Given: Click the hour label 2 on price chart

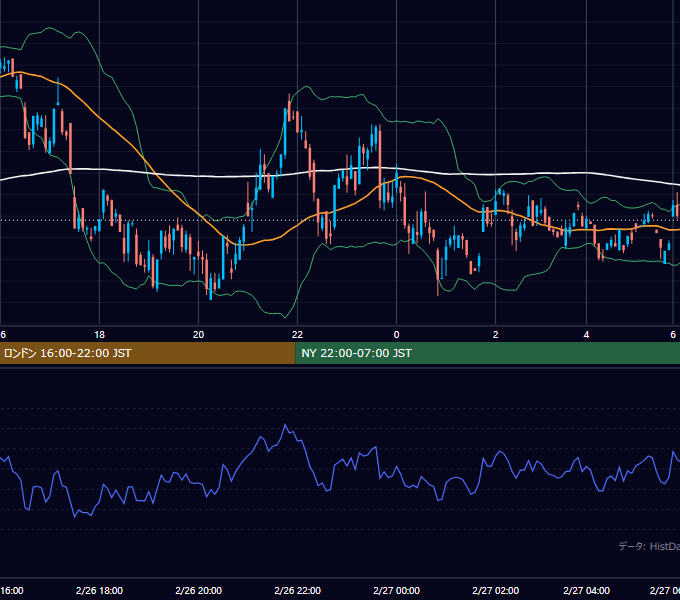Looking at the screenshot, I should 495,334.
